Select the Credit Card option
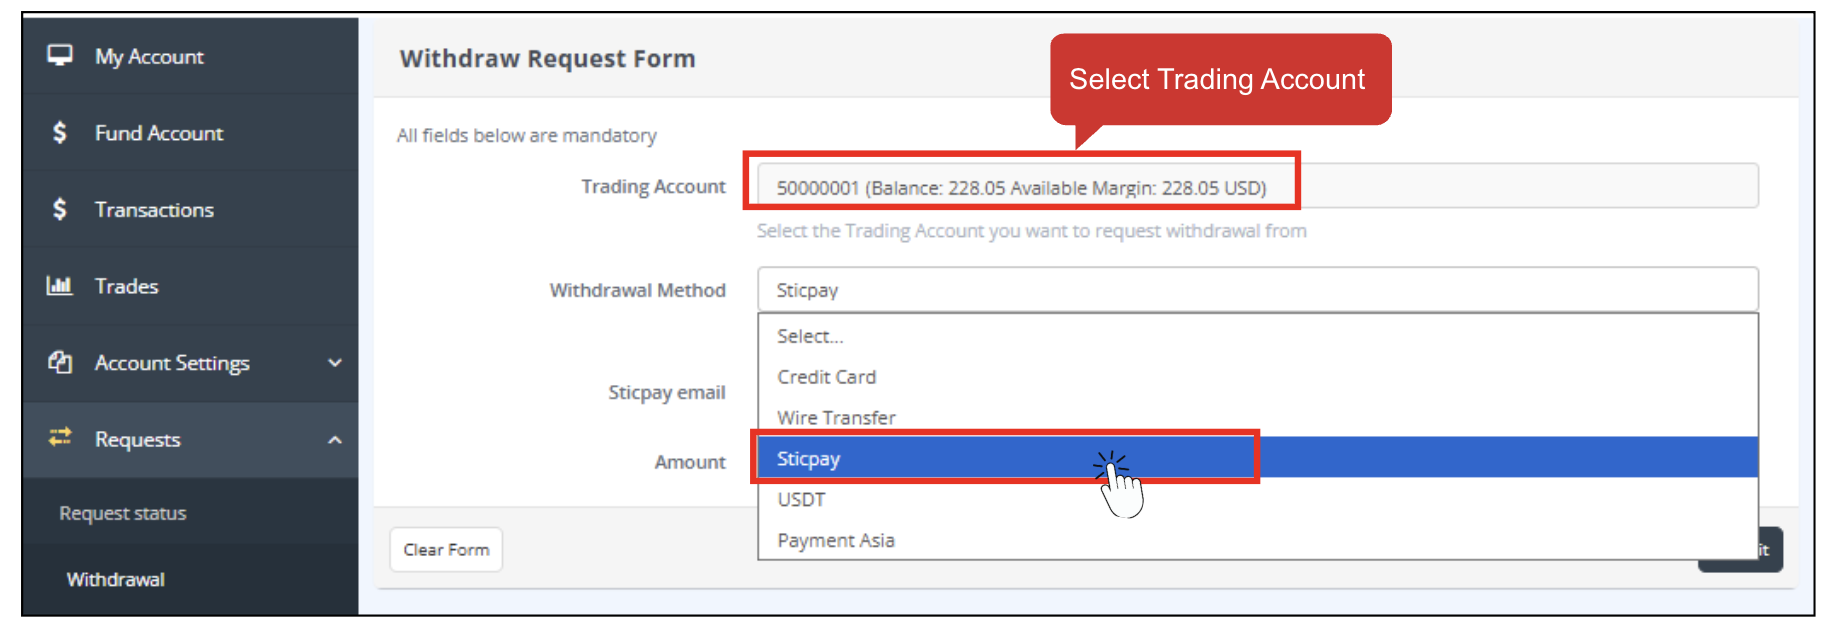The height and width of the screenshot is (640, 1840). tap(826, 377)
